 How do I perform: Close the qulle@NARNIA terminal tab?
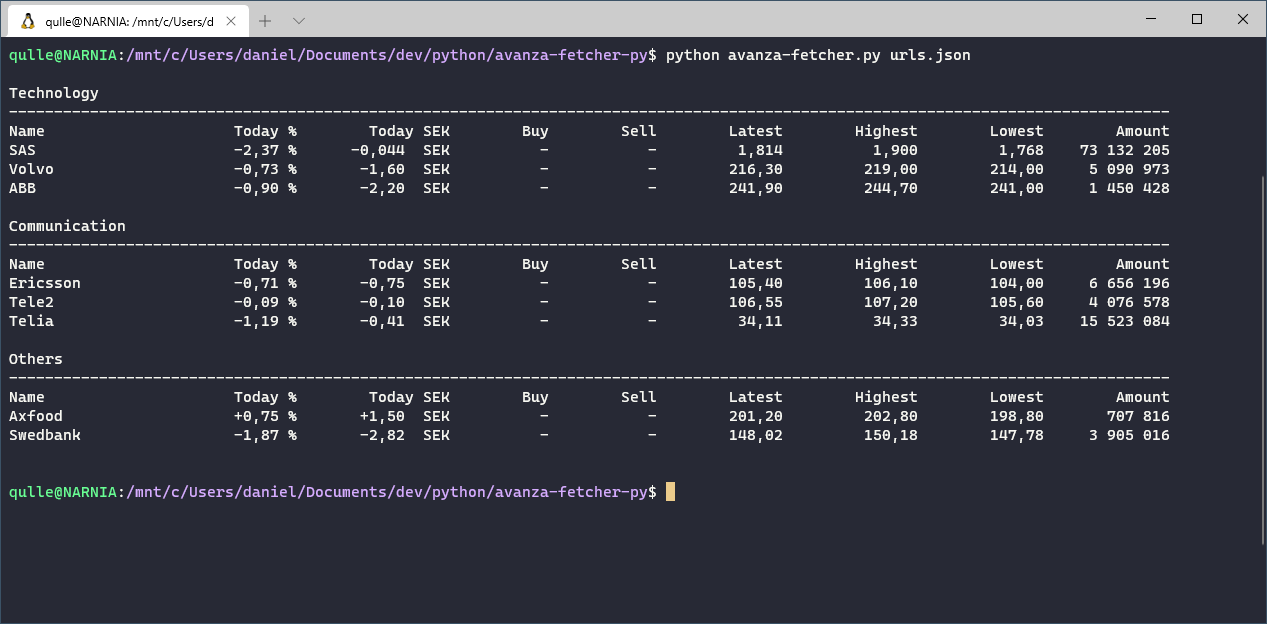click(232, 20)
